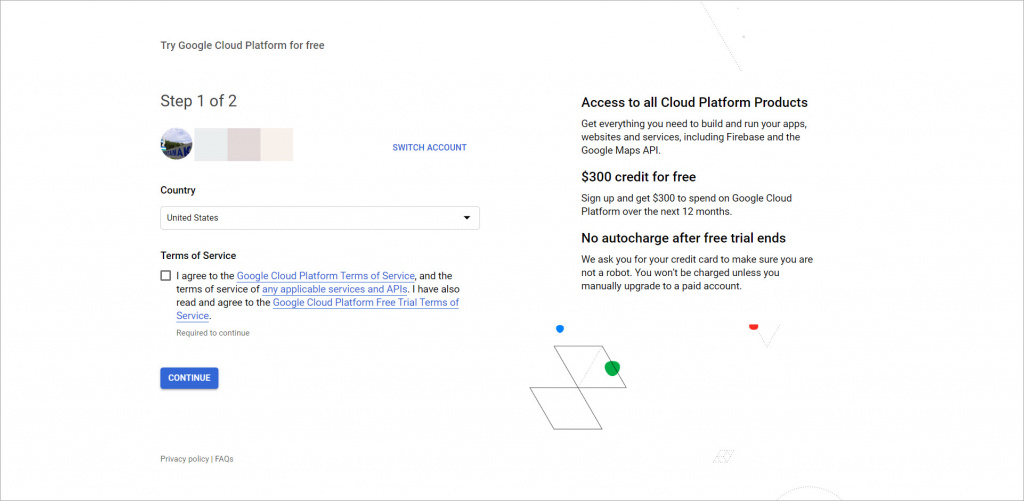
Task: Click the SWITCH ACCOUNT link
Action: point(429,148)
